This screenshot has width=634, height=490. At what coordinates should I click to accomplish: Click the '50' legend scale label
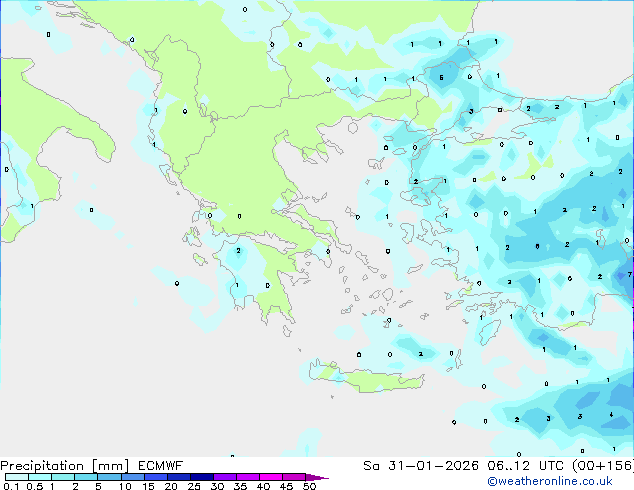coord(310,486)
